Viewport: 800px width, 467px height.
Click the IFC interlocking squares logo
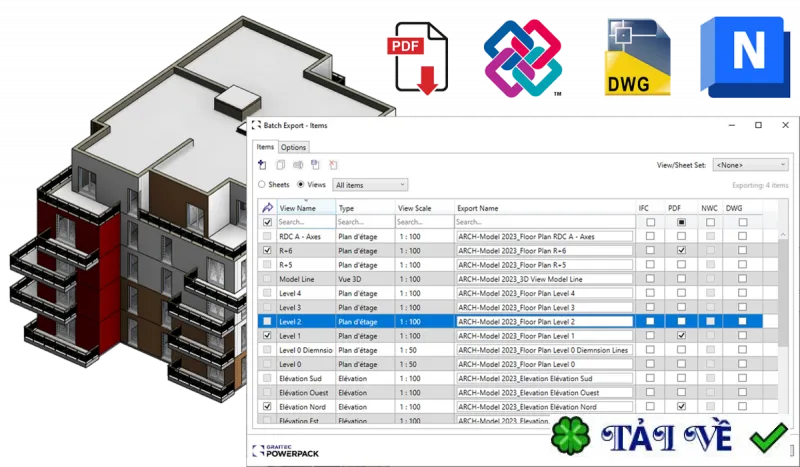click(523, 58)
